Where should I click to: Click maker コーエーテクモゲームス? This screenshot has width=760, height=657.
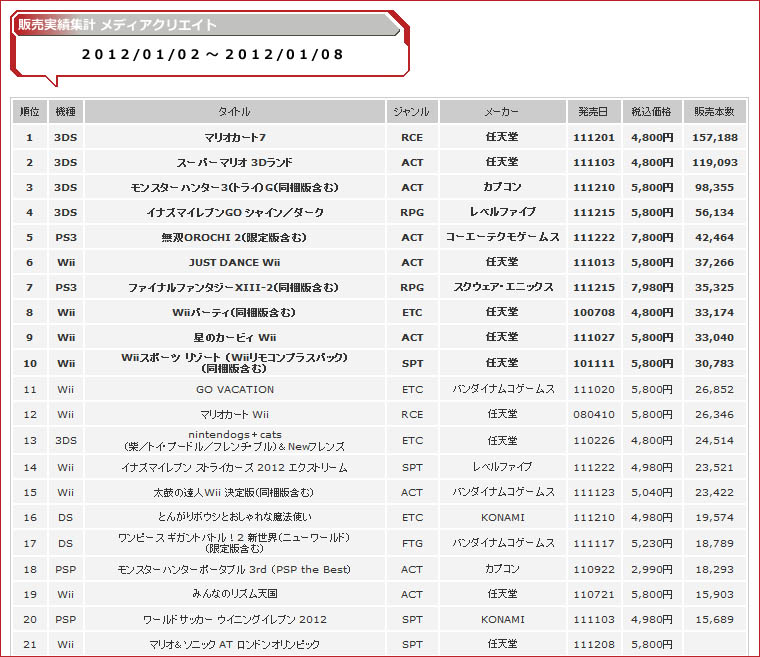click(x=502, y=237)
